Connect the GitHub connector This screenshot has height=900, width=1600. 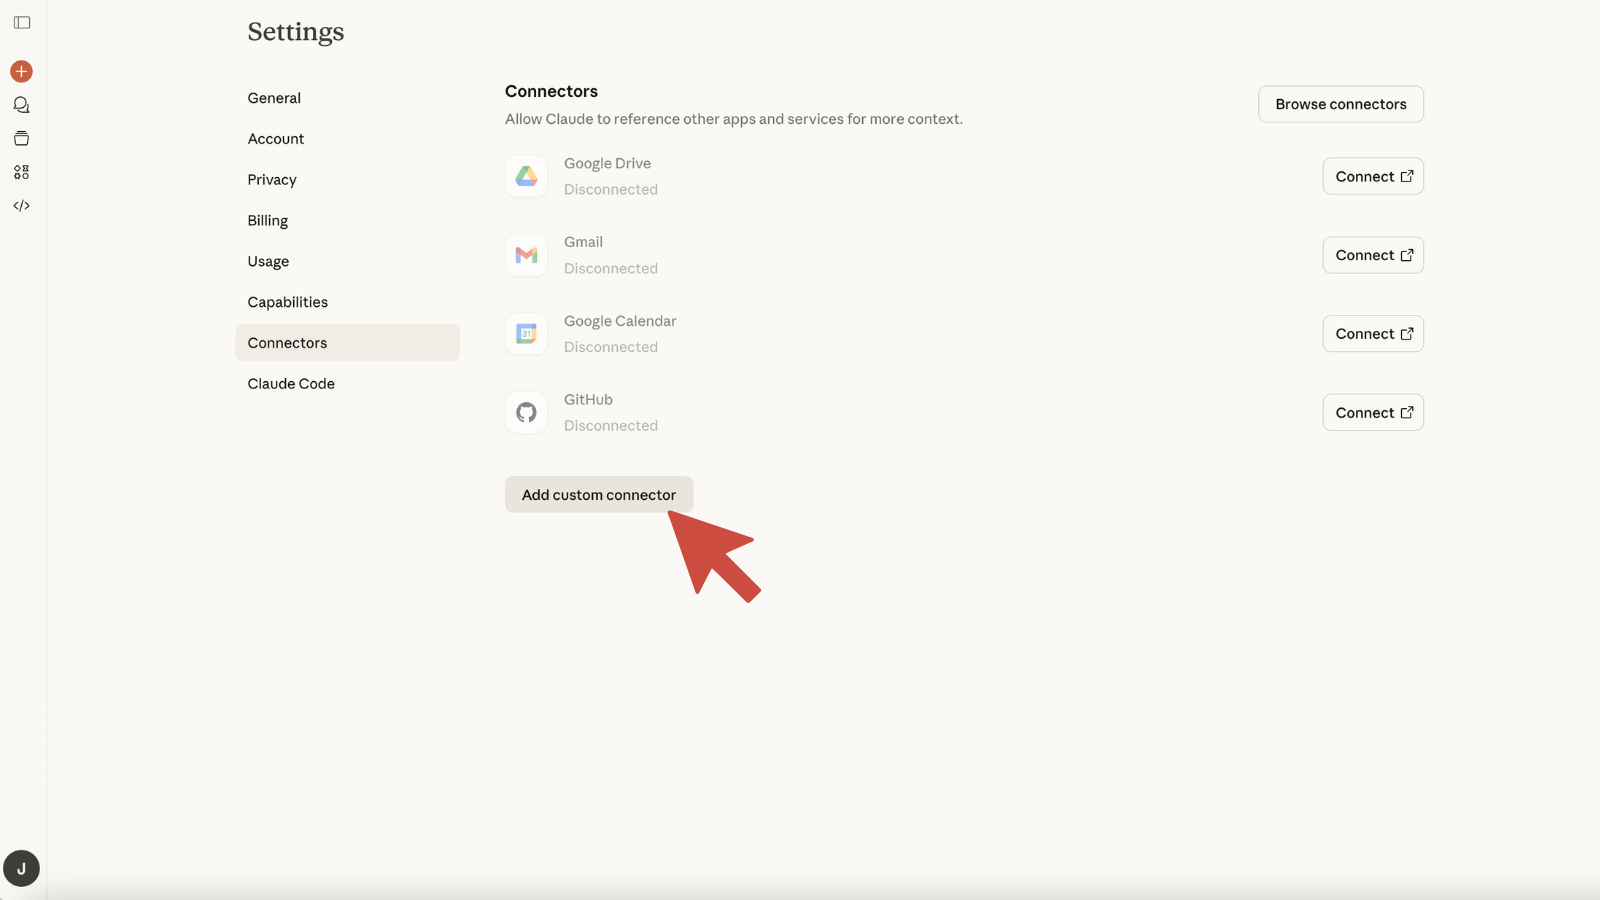pyautogui.click(x=1372, y=412)
